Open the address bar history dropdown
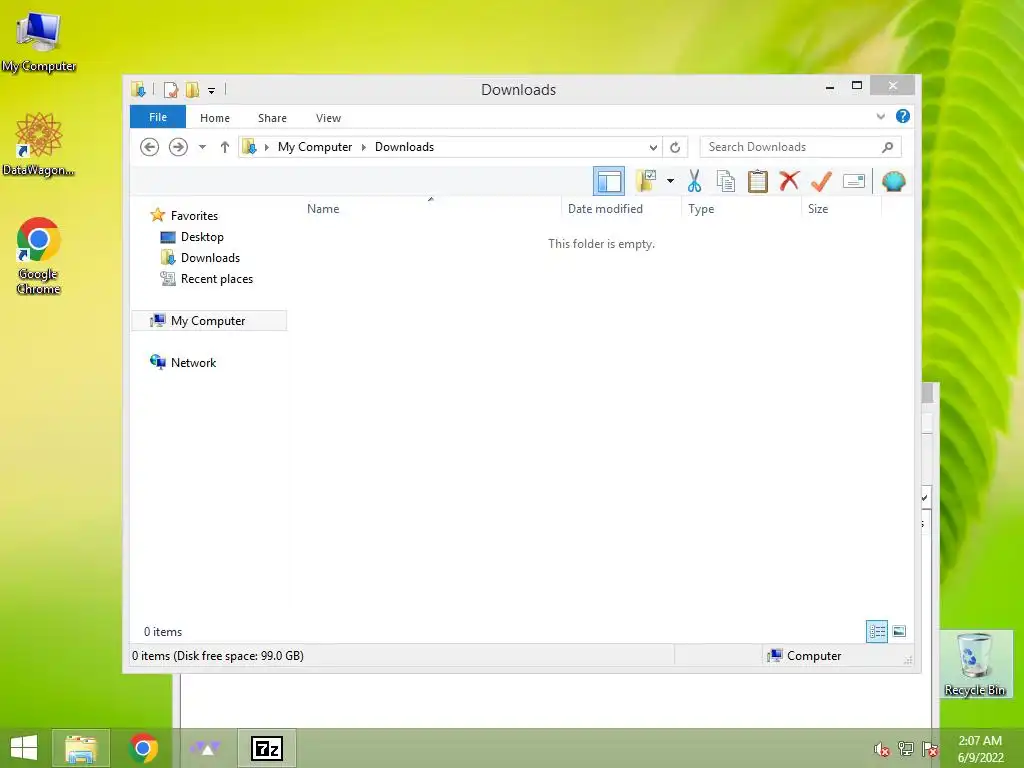The width and height of the screenshot is (1024, 768). pyautogui.click(x=652, y=147)
